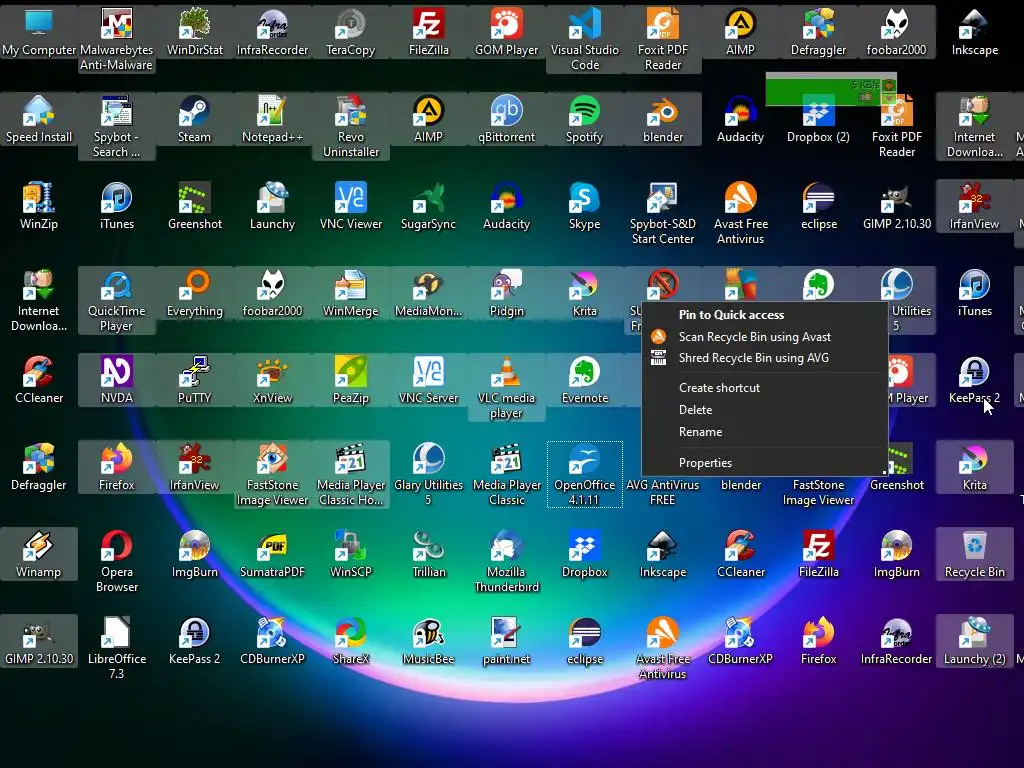Image resolution: width=1024 pixels, height=768 pixels.
Task: Open the Pidgin messenger icon
Action: tap(506, 293)
